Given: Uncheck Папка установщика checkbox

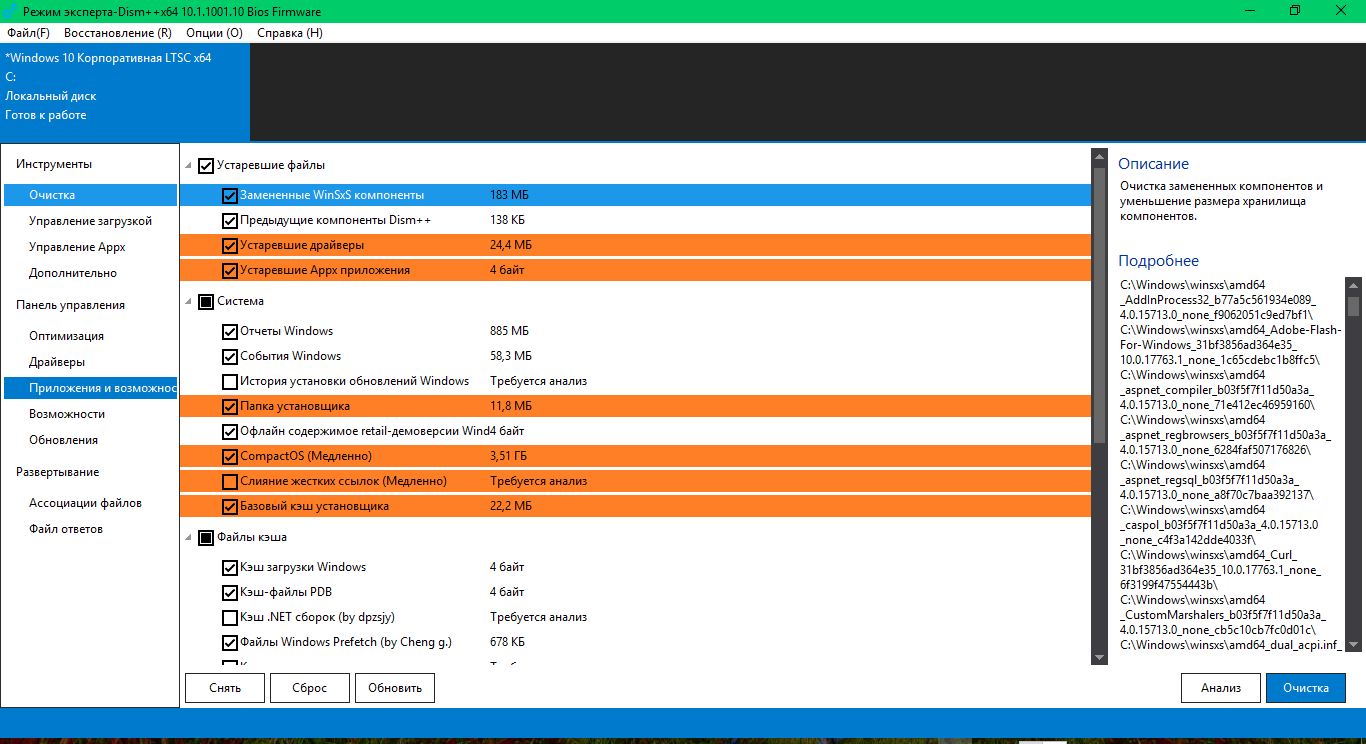Looking at the screenshot, I should (x=229, y=406).
